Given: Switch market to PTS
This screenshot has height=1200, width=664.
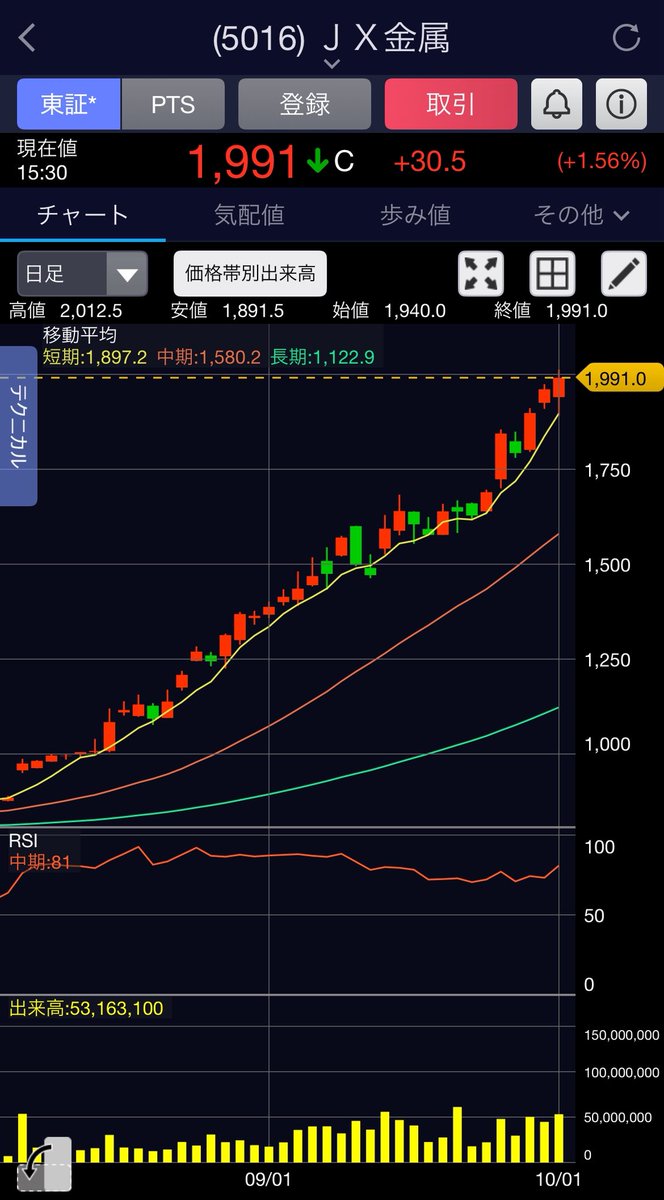Looking at the screenshot, I should pos(172,104).
